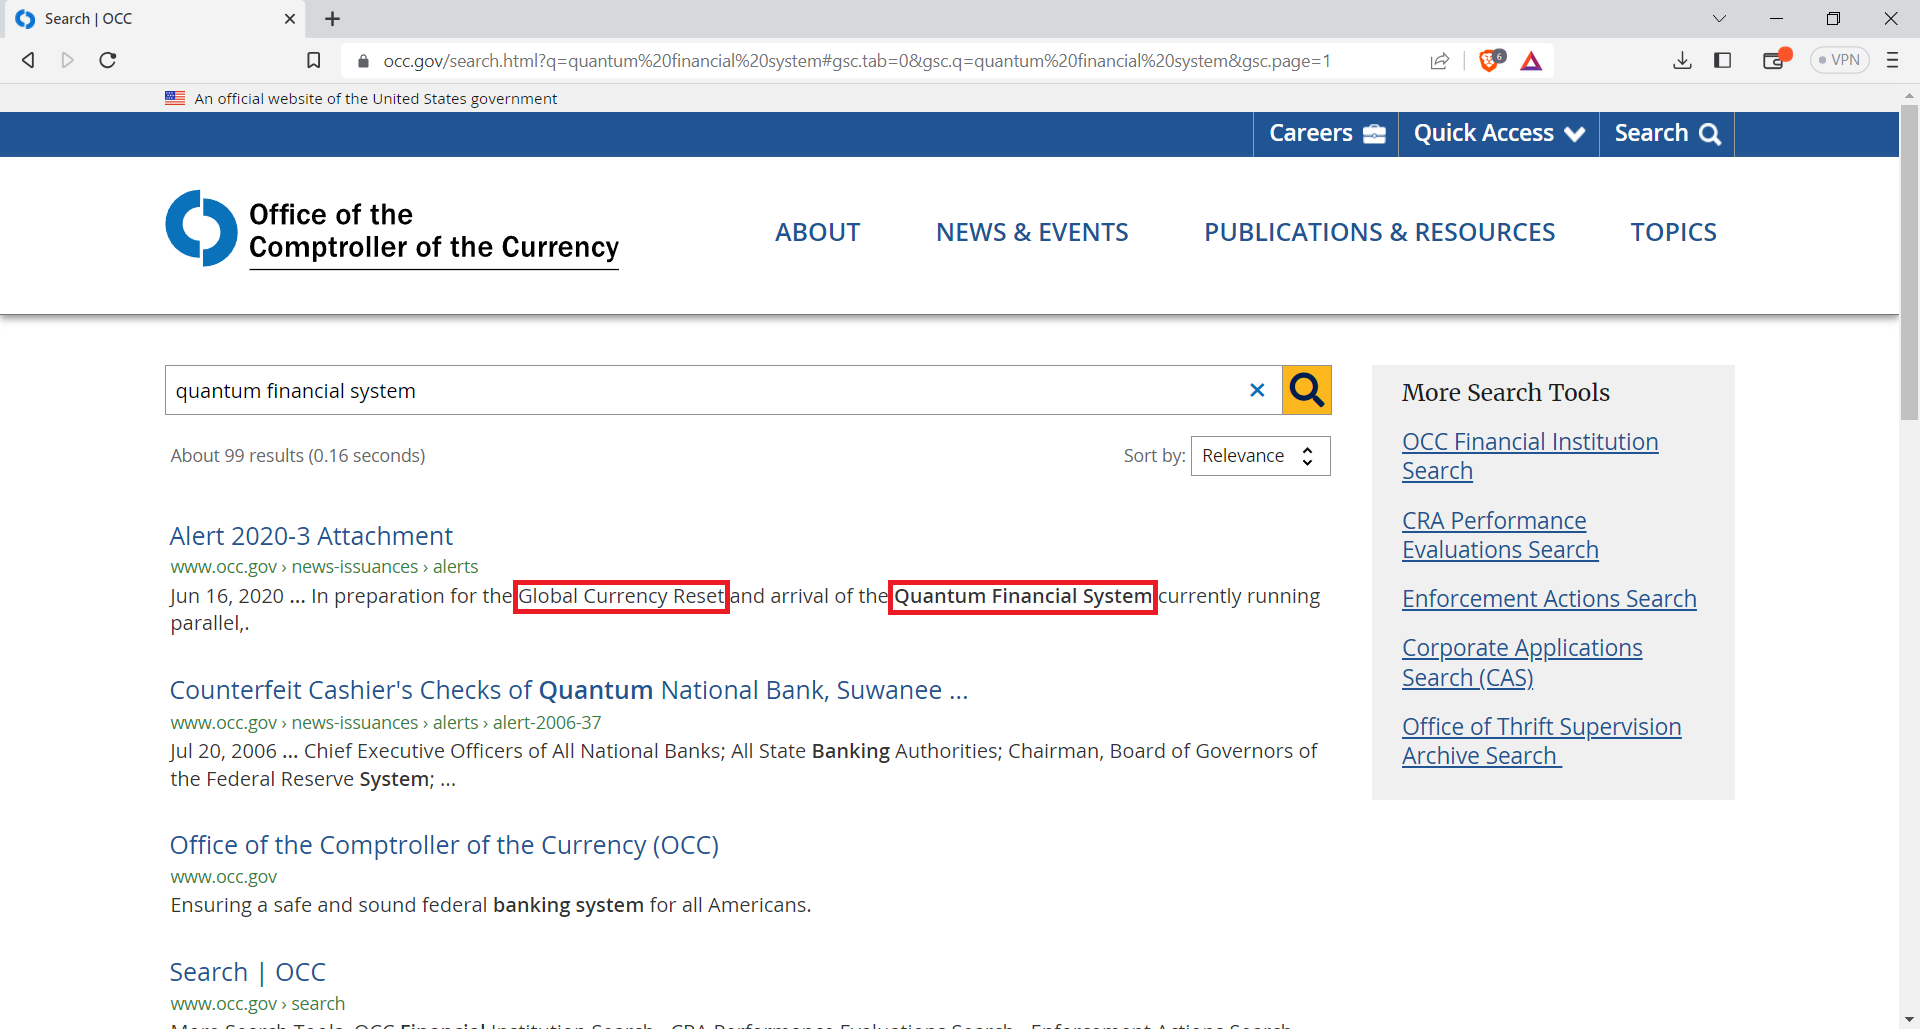
Task: Click the Office of the Comptroller title text
Action: [x=434, y=231]
